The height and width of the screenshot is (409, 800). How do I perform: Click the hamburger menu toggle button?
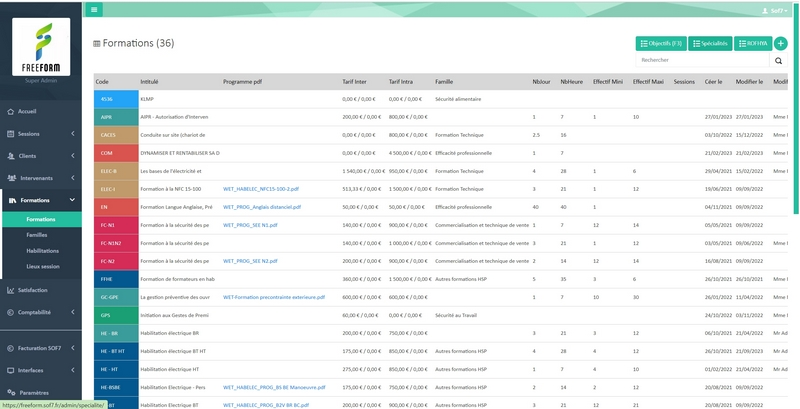[94, 9]
